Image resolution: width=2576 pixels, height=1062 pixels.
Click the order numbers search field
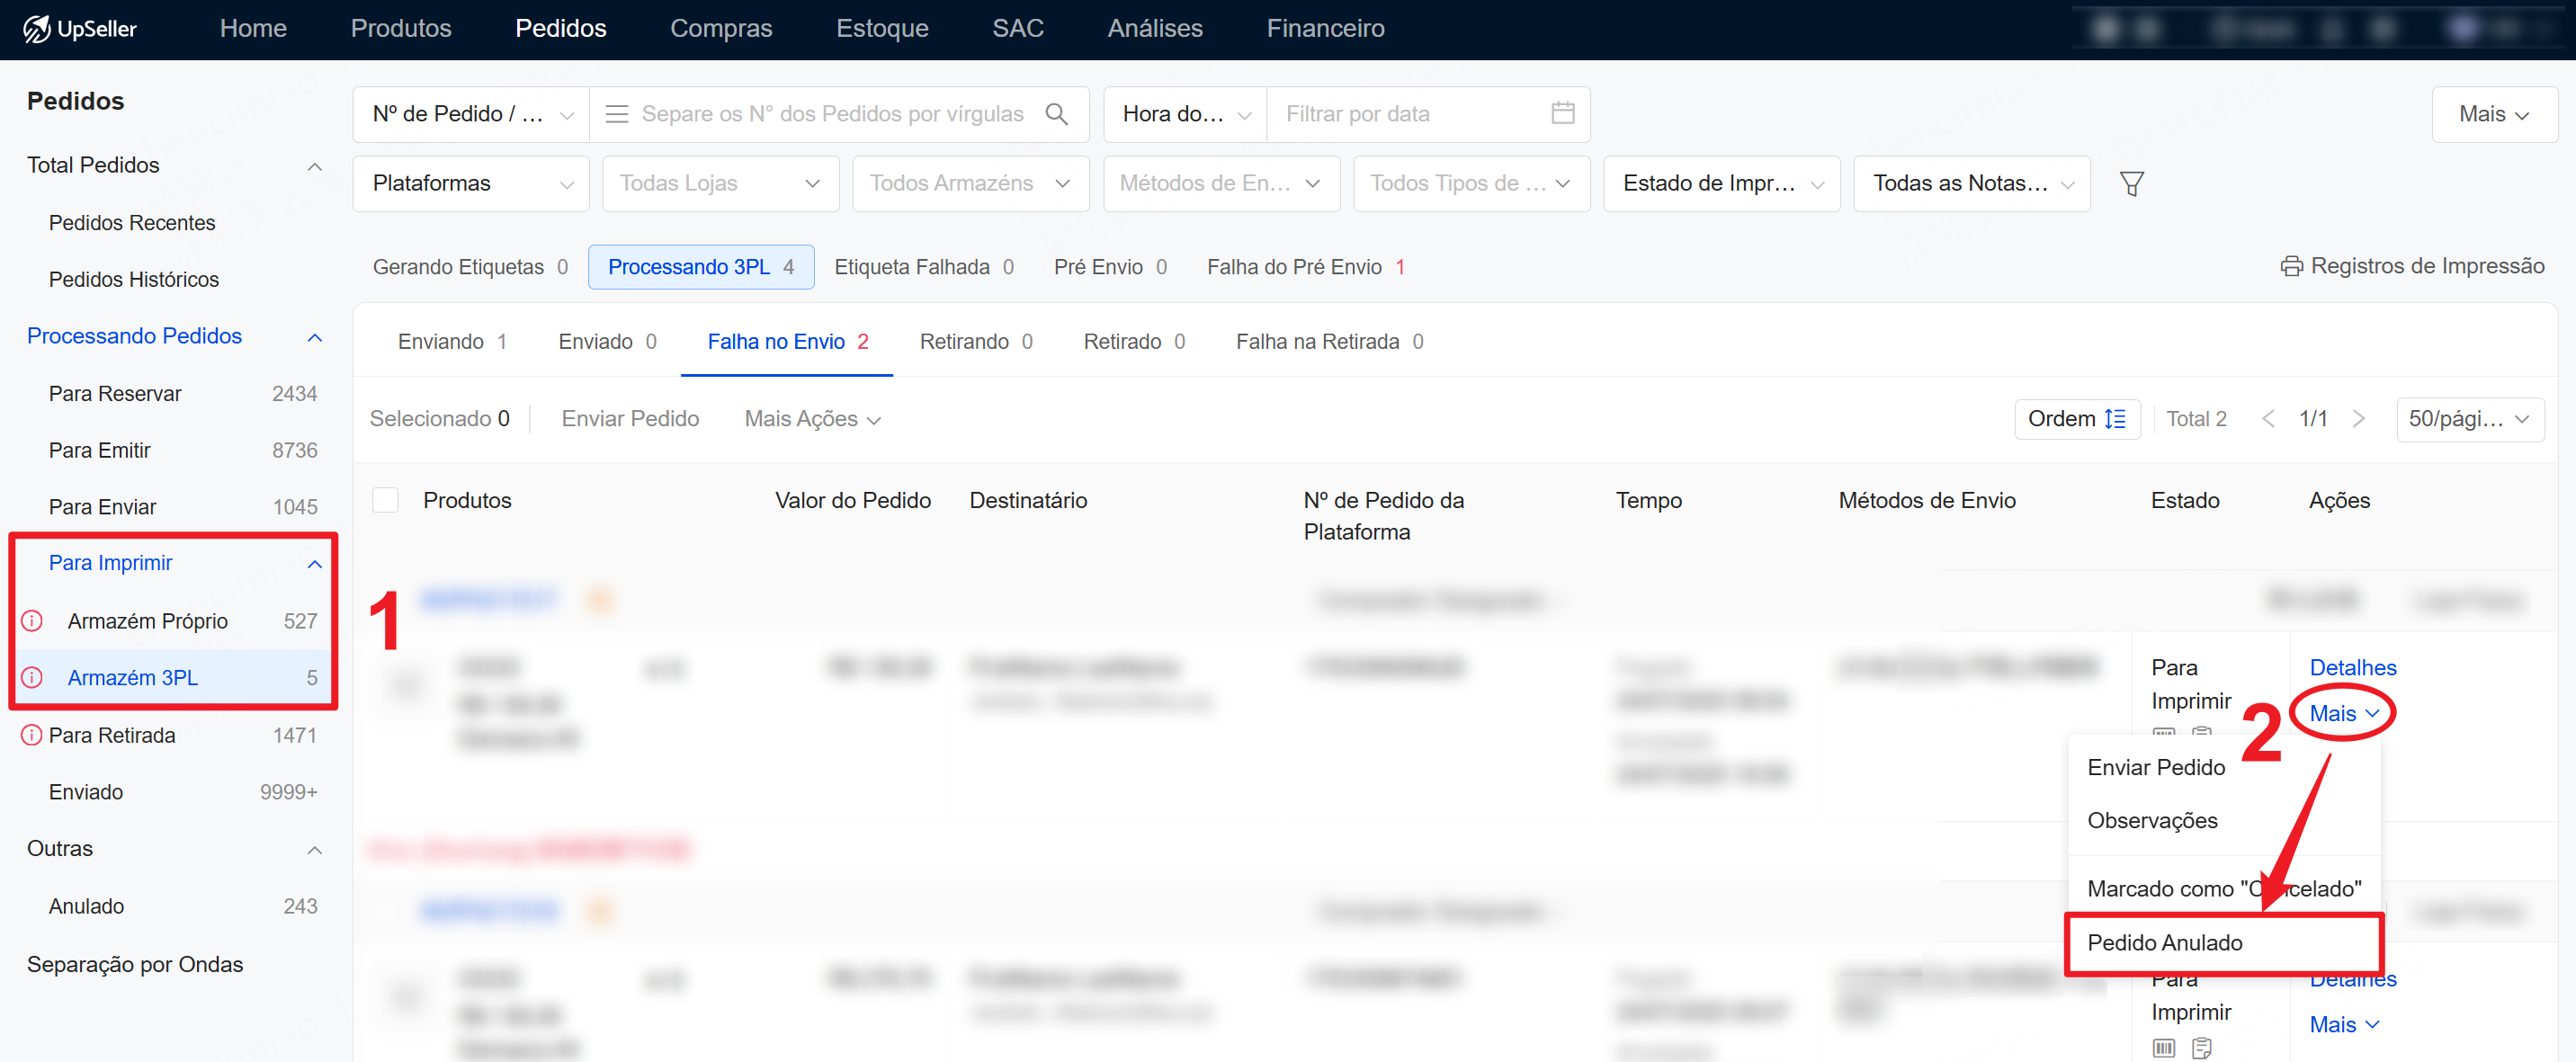click(832, 114)
